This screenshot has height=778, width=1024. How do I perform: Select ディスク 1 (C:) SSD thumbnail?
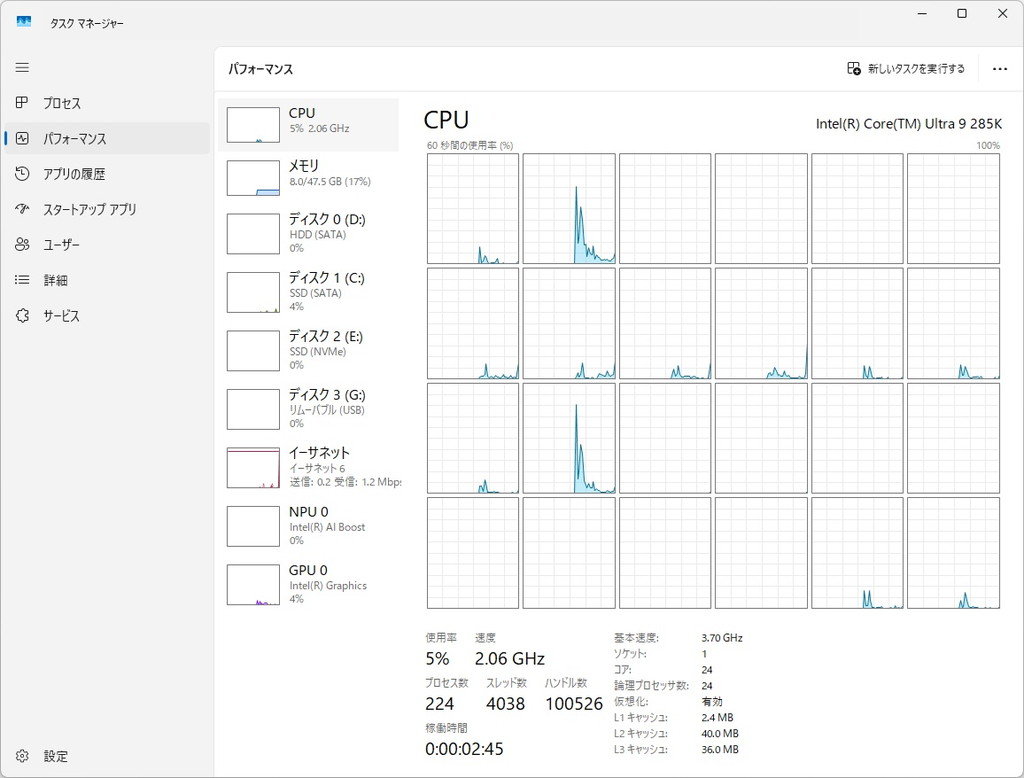[x=253, y=292]
